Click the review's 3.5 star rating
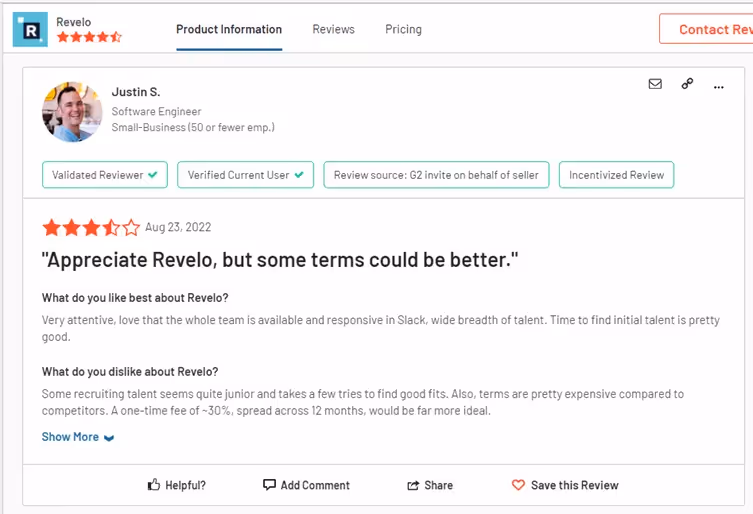This screenshot has height=514, width=753. (x=91, y=227)
